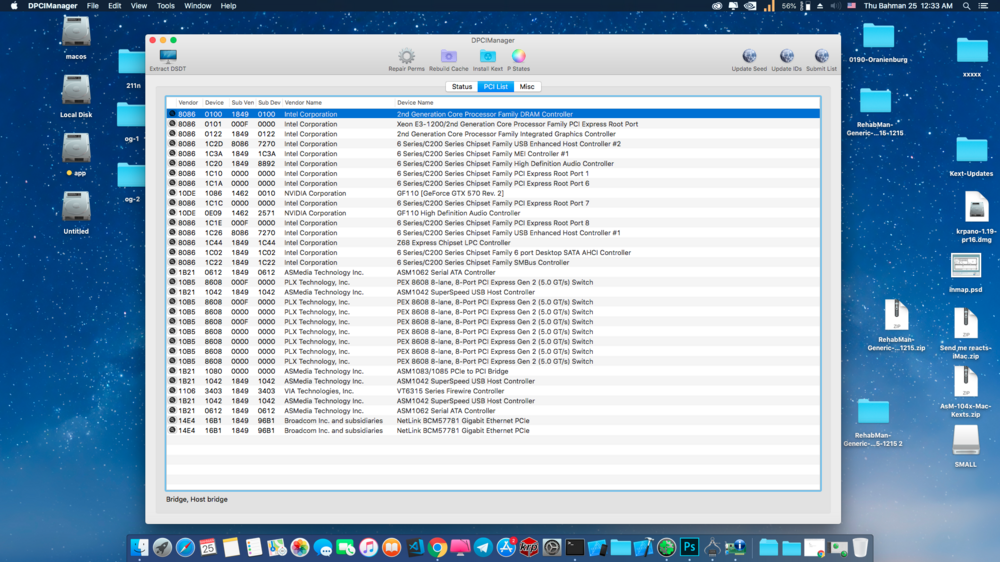The height and width of the screenshot is (562, 1000).
Task: Run Repair Perms from the toolbar
Action: click(406, 59)
